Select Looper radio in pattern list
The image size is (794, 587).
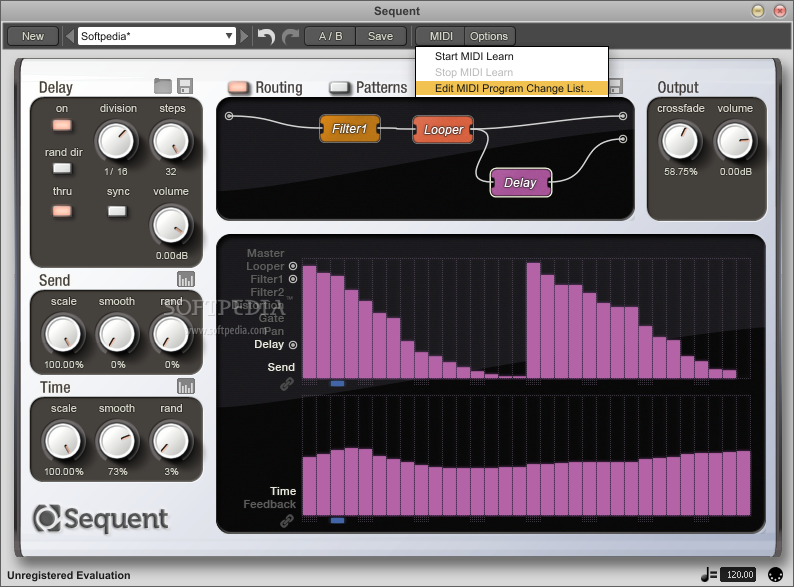293,266
